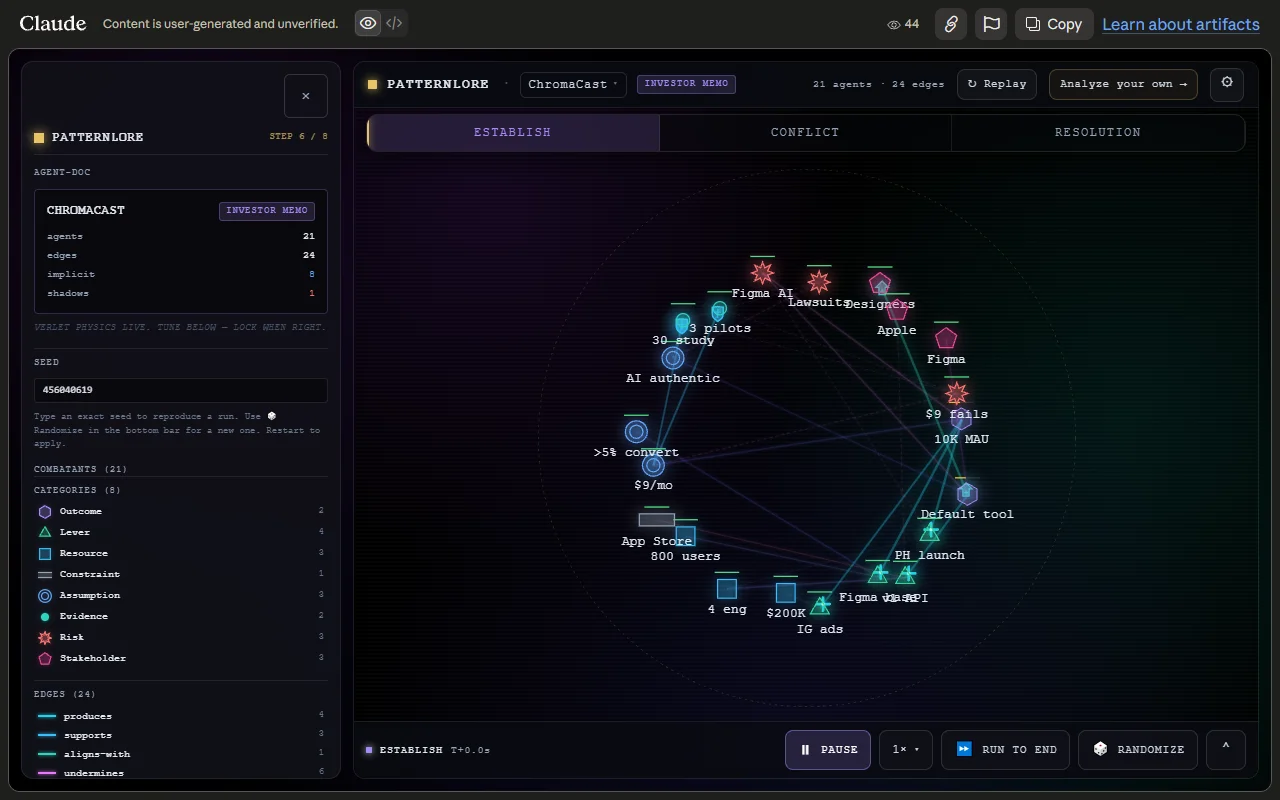
Task: Open settings gear in graph header
Action: tap(1227, 84)
